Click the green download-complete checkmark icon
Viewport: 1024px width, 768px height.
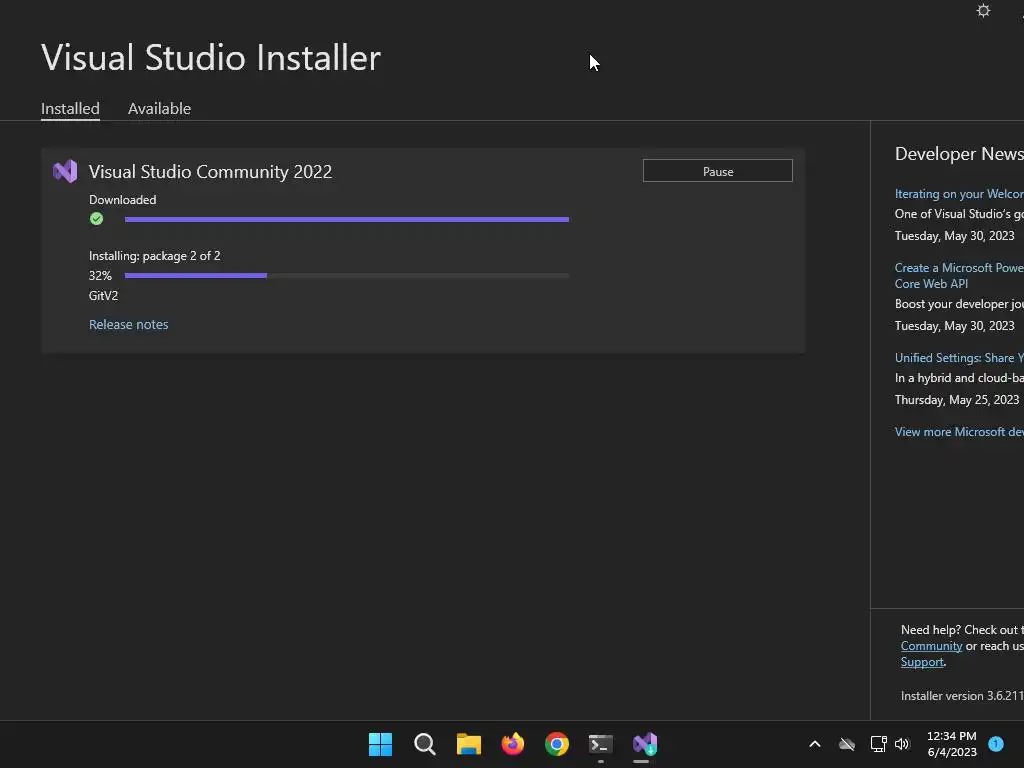point(97,219)
